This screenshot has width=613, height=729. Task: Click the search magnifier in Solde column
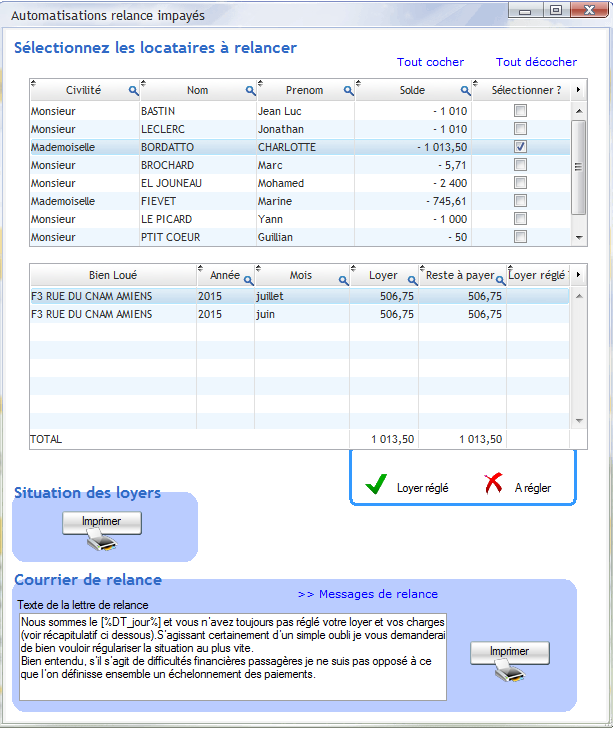pyautogui.click(x=465, y=91)
